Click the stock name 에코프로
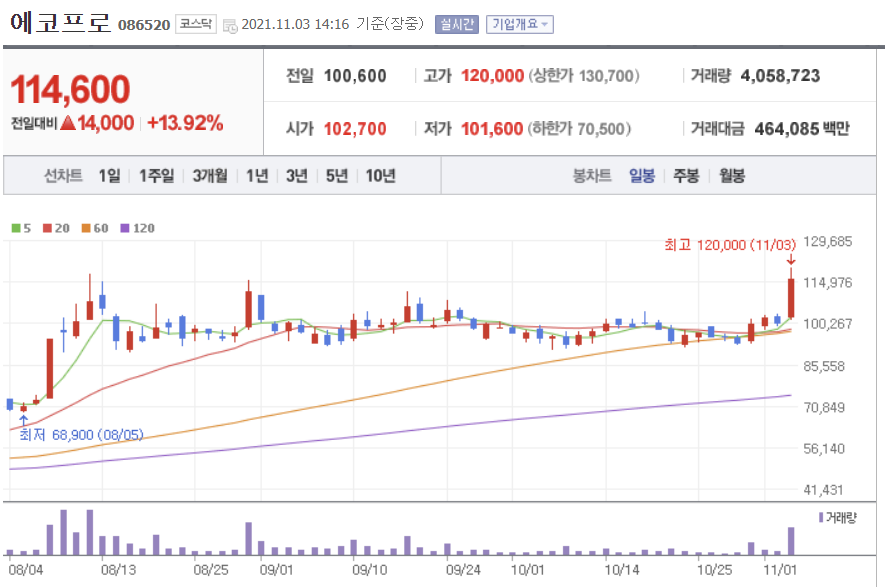 click(60, 23)
